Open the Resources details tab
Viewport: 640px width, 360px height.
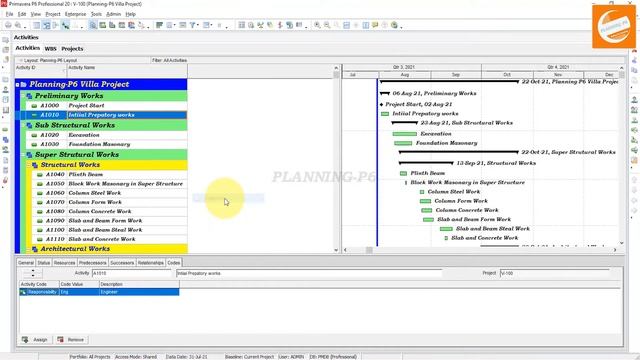pos(64,263)
